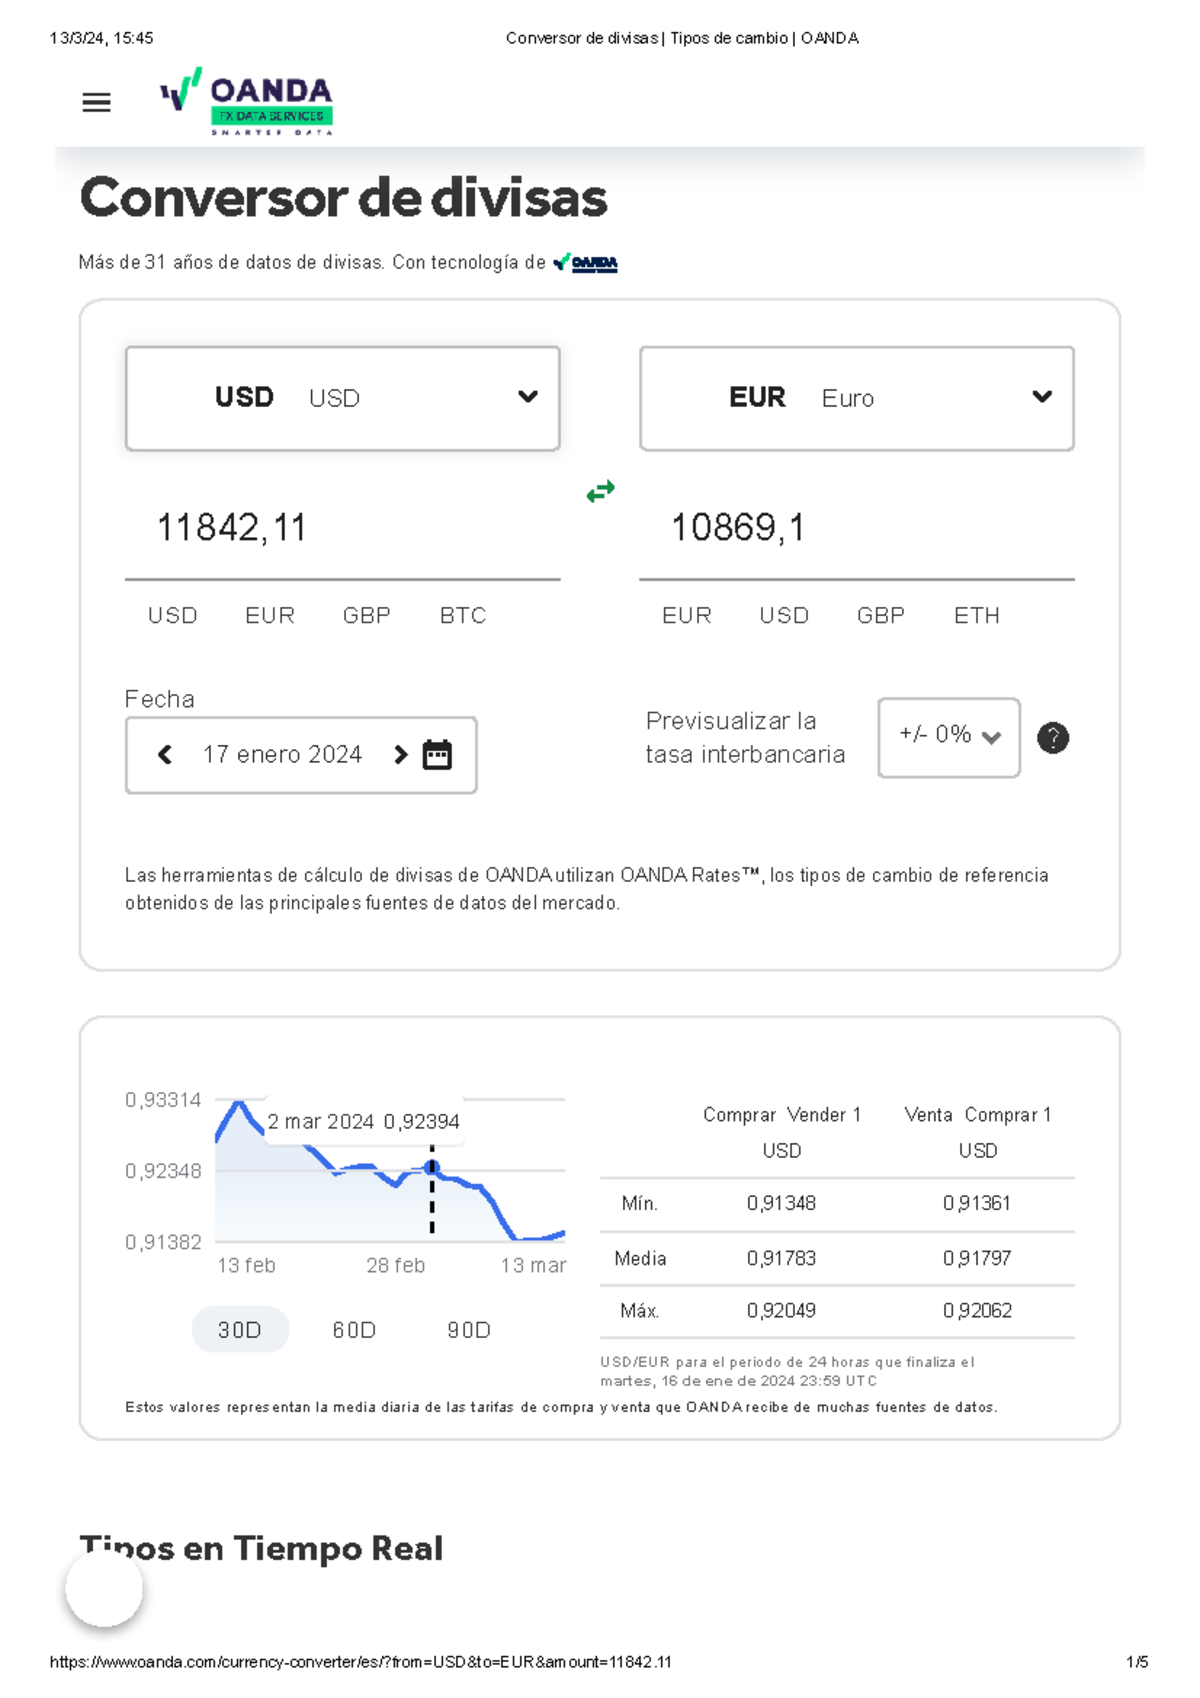
Task: Select GBP shortcut under source amount
Action: point(366,616)
